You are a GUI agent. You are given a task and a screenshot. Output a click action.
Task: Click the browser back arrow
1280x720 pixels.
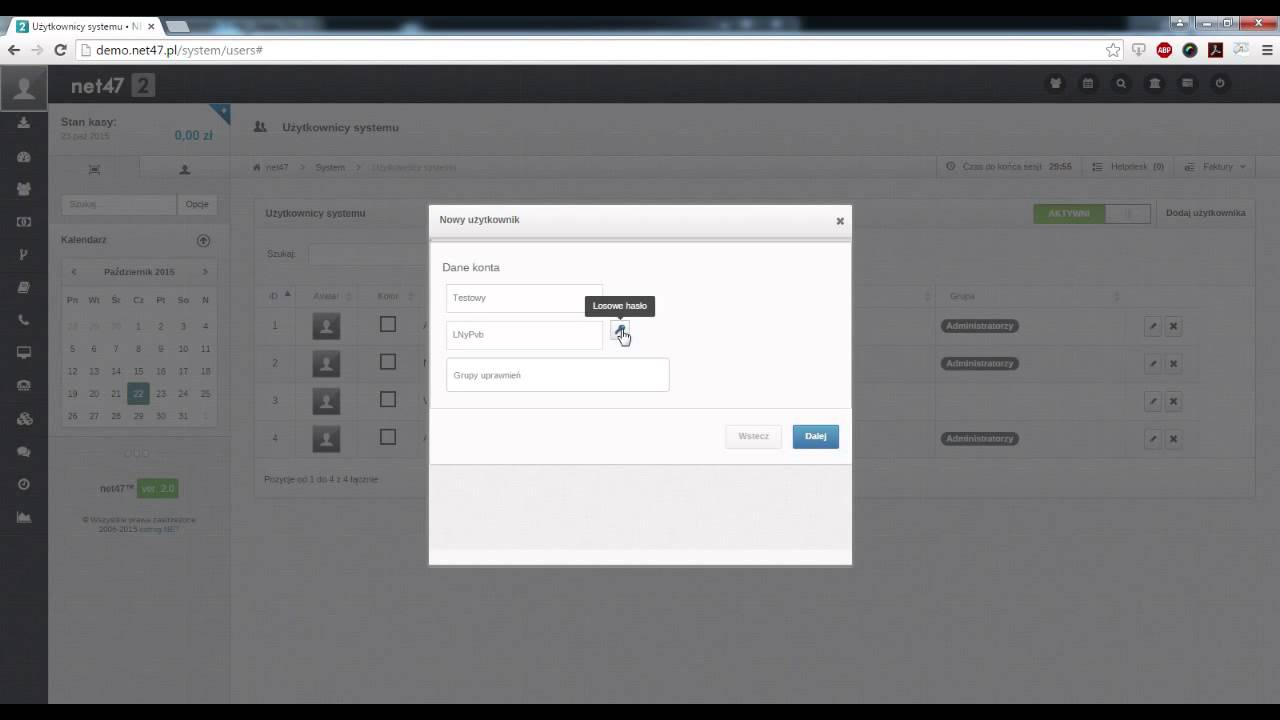tap(14, 50)
